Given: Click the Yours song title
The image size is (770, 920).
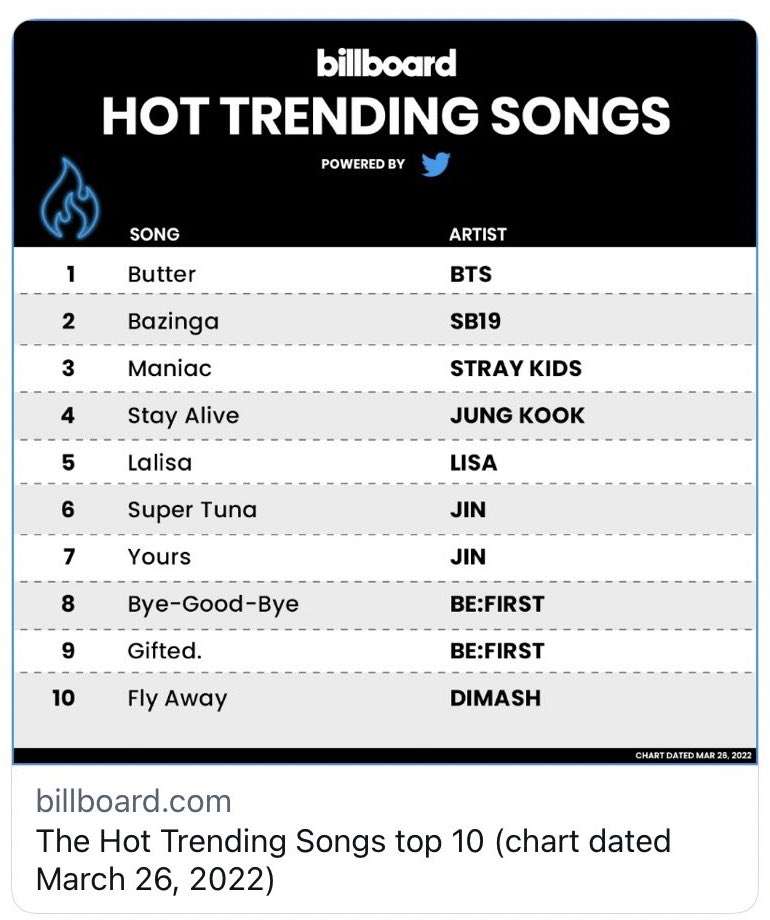Looking at the screenshot, I should (159, 556).
